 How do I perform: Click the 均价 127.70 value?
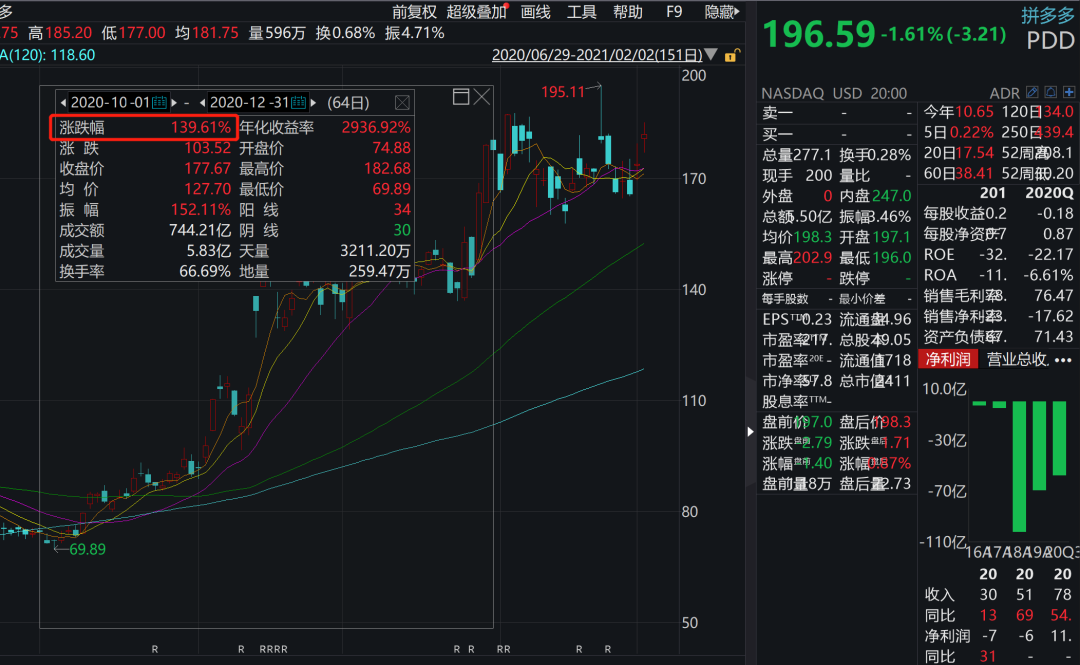tap(207, 190)
